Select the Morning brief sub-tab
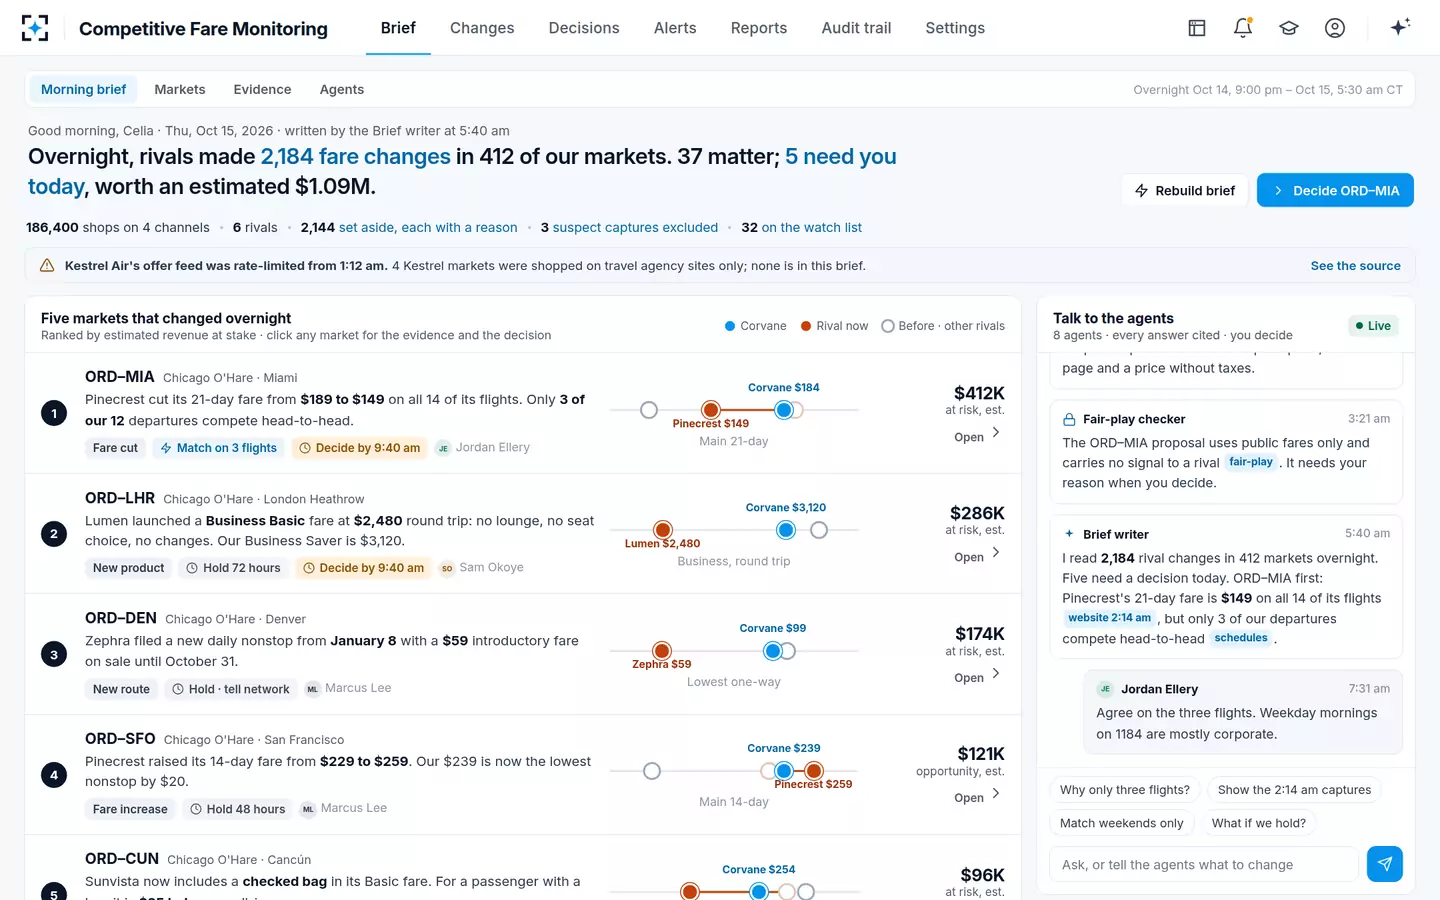 point(83,89)
